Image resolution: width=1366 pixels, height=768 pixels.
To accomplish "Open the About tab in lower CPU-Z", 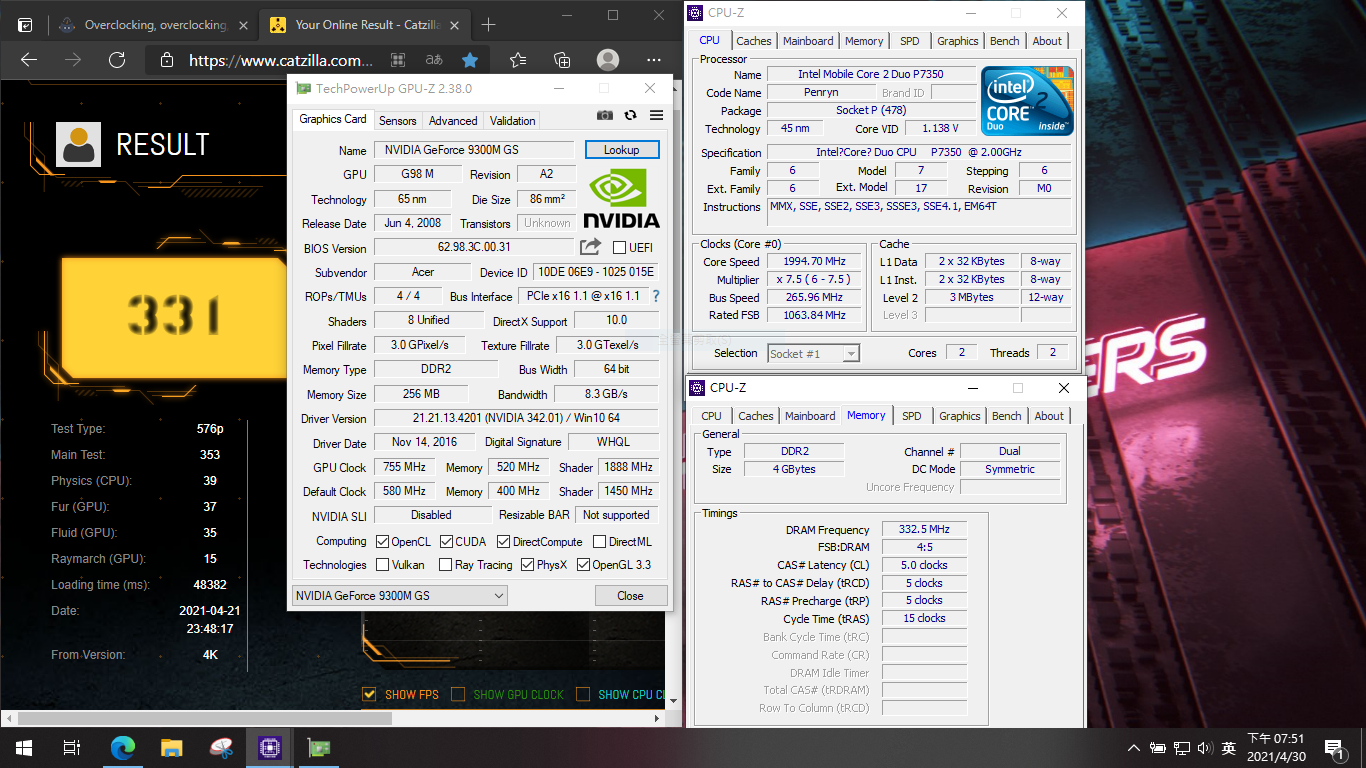I will (1049, 416).
